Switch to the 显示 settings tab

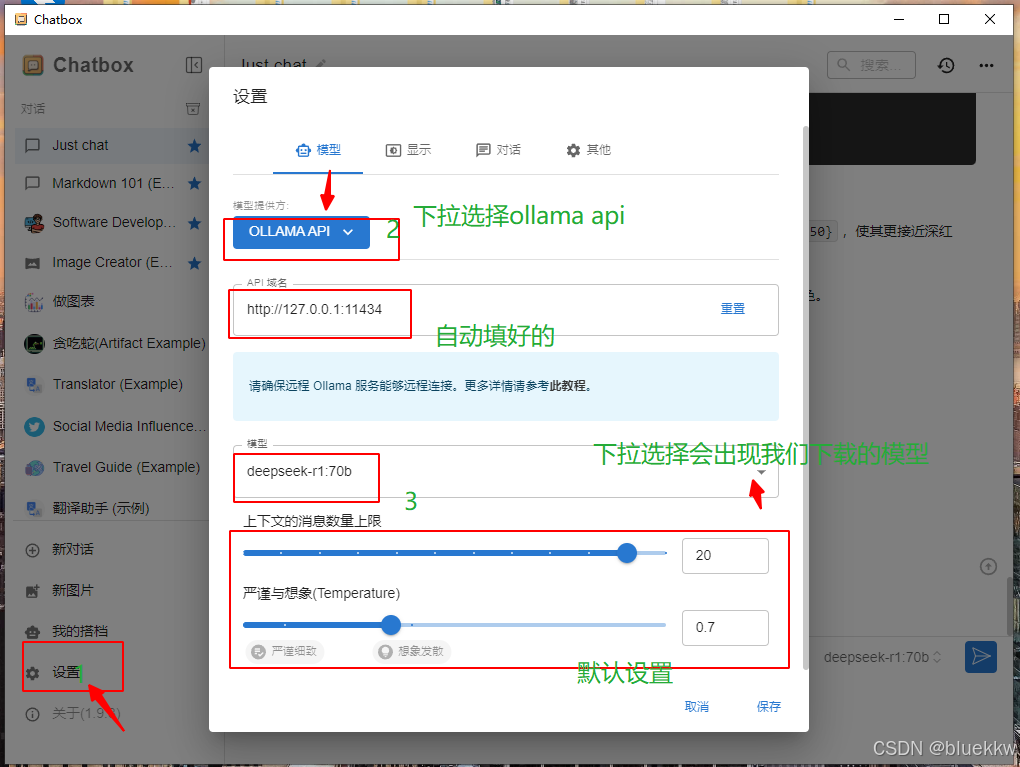[408, 150]
